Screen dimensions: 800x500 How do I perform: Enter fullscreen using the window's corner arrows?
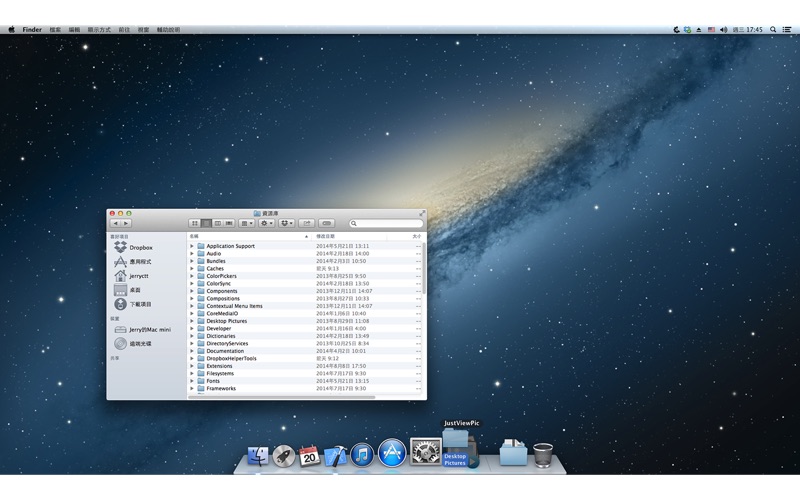click(x=422, y=213)
